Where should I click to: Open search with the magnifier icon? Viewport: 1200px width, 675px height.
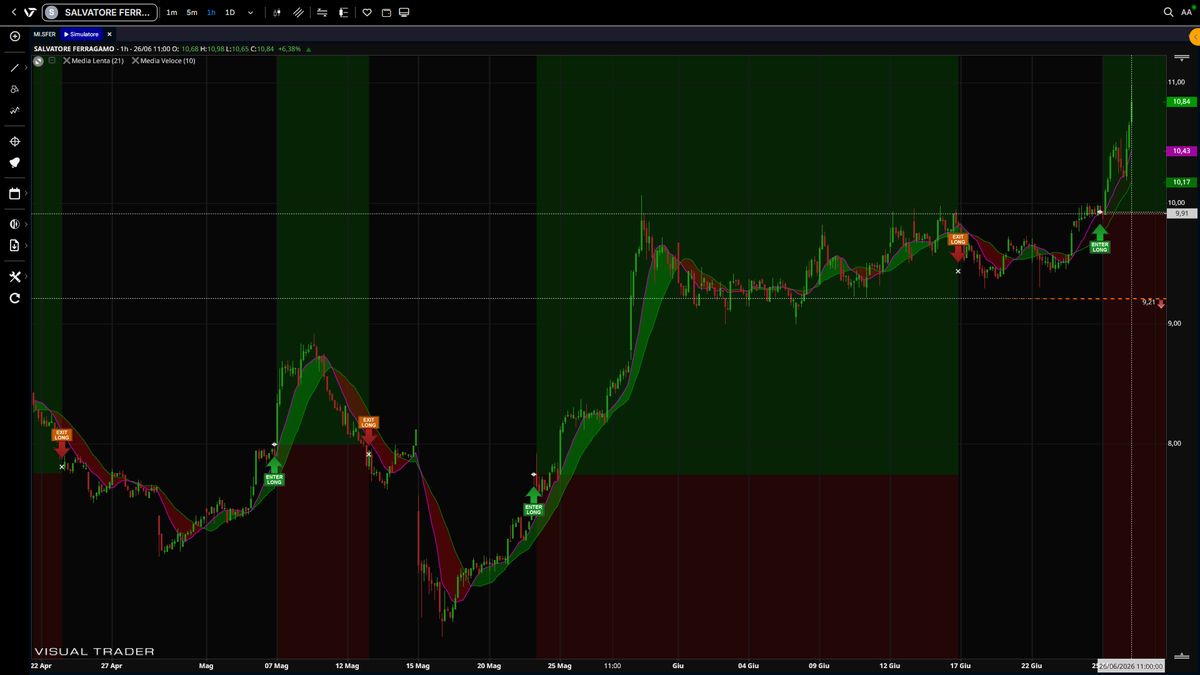pos(1169,12)
